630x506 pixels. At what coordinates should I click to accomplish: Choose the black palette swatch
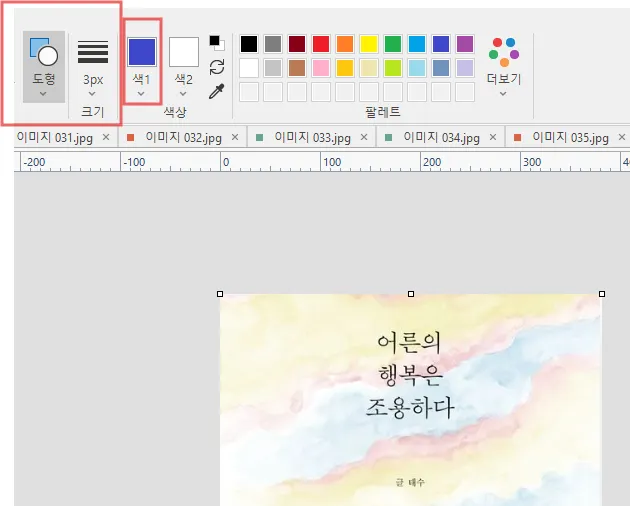[x=249, y=44]
